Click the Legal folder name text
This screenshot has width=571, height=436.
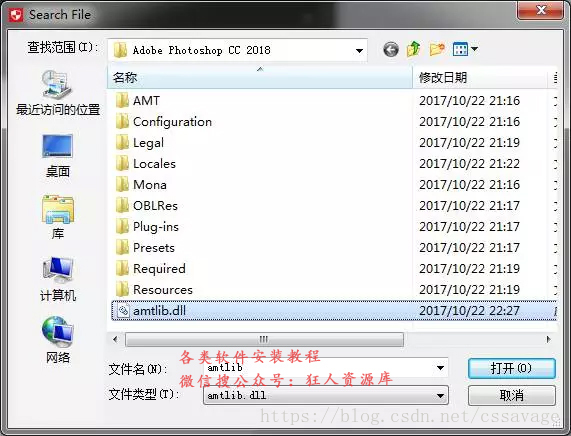tap(149, 143)
